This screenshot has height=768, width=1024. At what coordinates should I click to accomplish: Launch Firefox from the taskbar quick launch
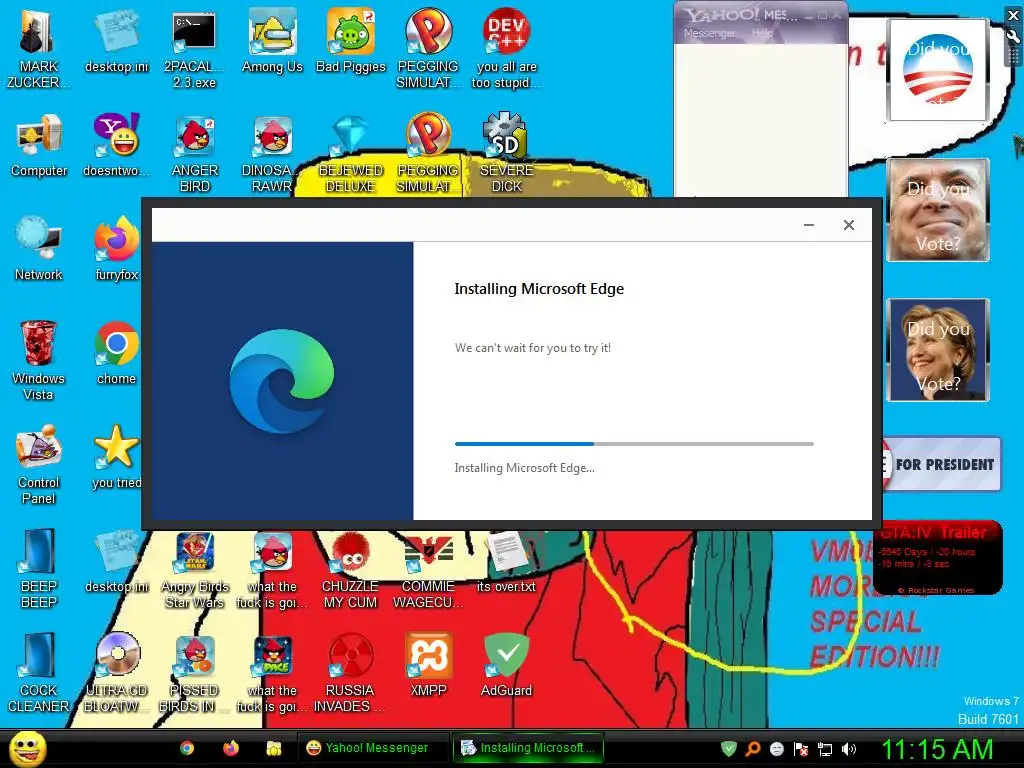[231, 748]
